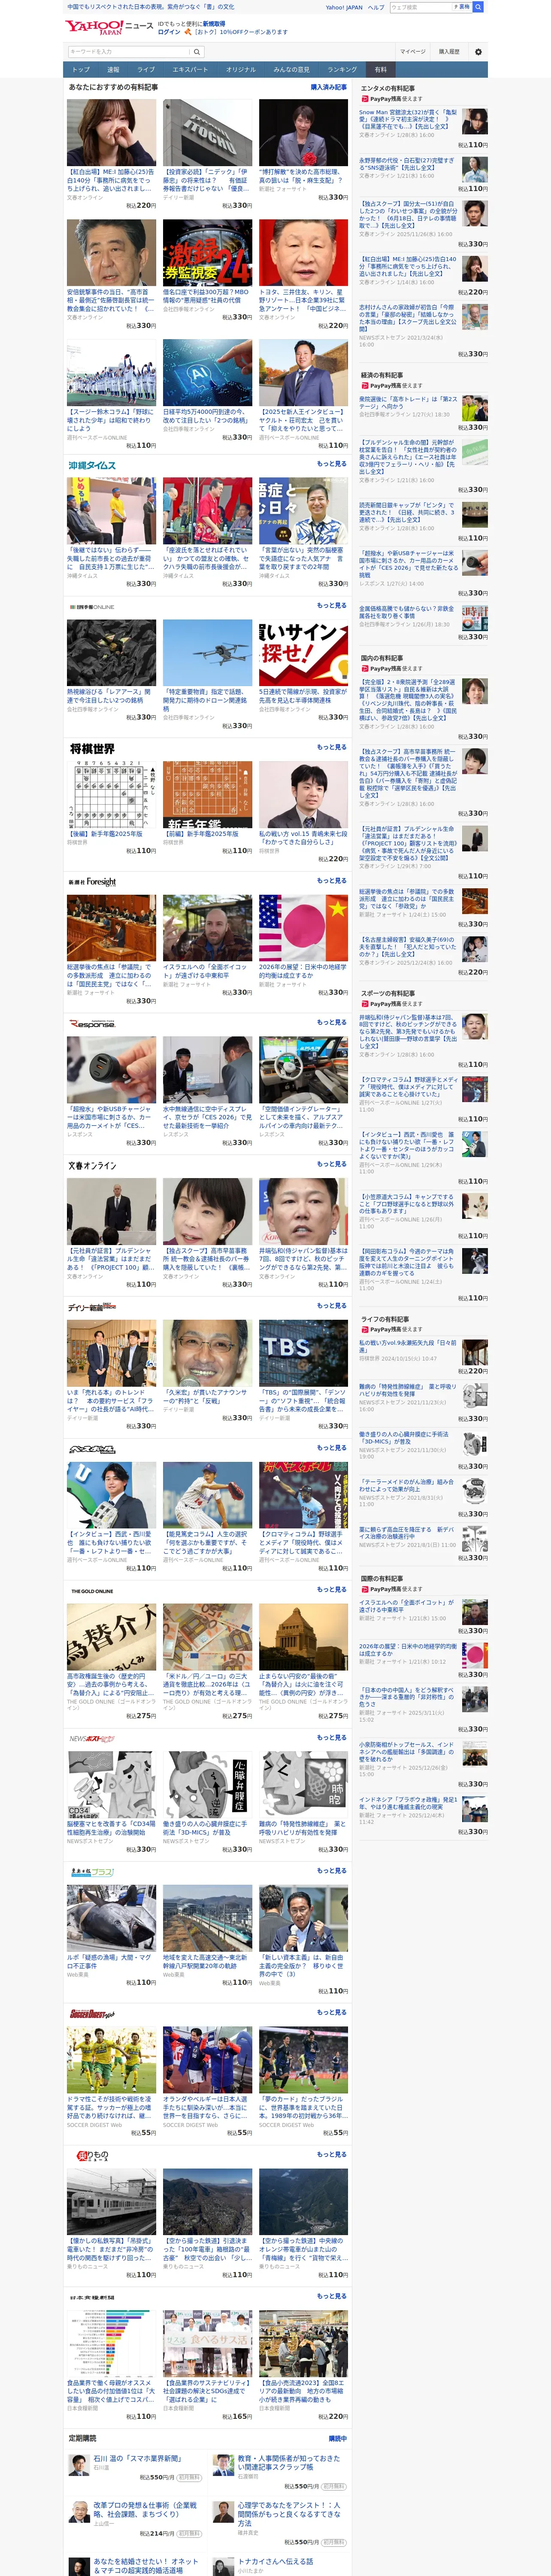Open the デイリー新潮 section logo
This screenshot has width=551, height=2576.
(92, 1307)
